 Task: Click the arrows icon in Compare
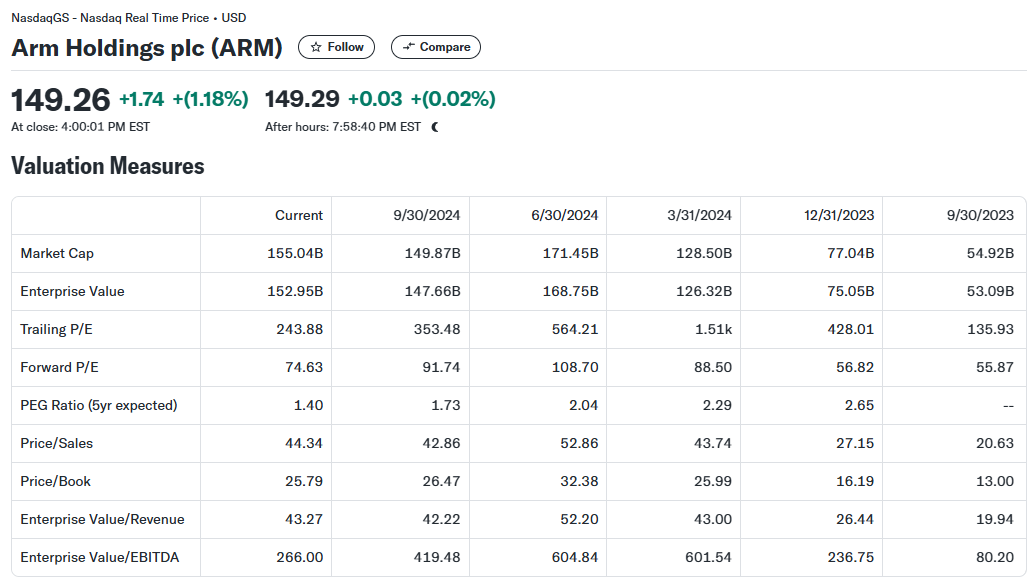click(x=409, y=47)
